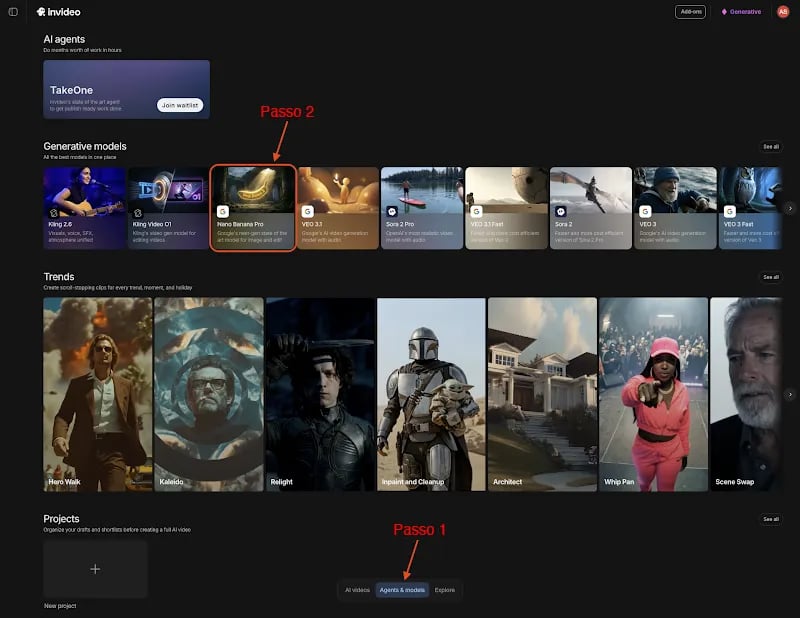Click the Trends section heading

point(59,277)
